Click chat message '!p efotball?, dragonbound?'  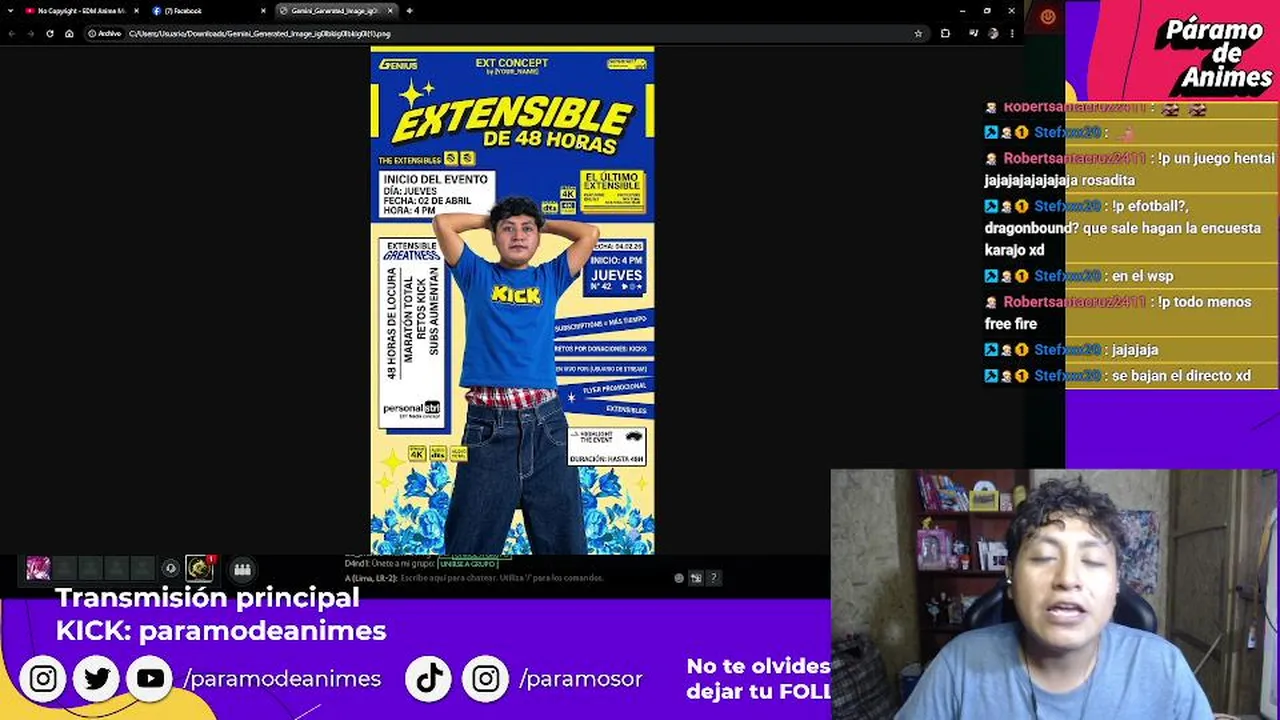[1123, 228]
